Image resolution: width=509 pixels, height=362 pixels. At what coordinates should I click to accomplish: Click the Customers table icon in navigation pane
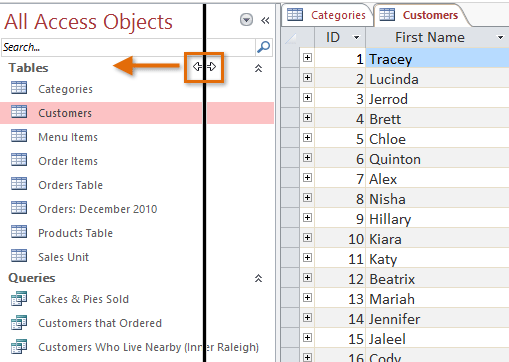19,112
